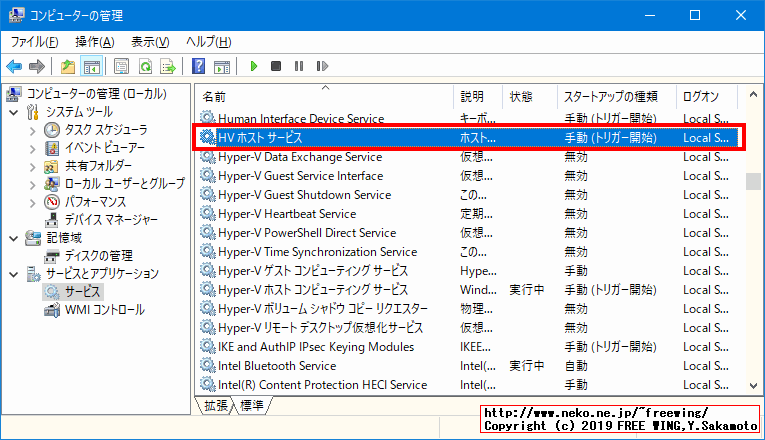Collapse the 記憶域 node

(x=14, y=239)
